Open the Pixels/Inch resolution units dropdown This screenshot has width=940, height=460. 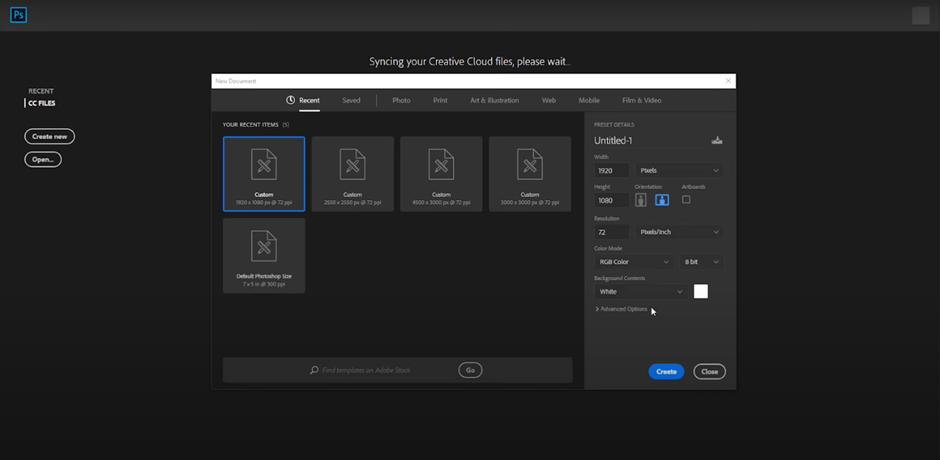(679, 232)
